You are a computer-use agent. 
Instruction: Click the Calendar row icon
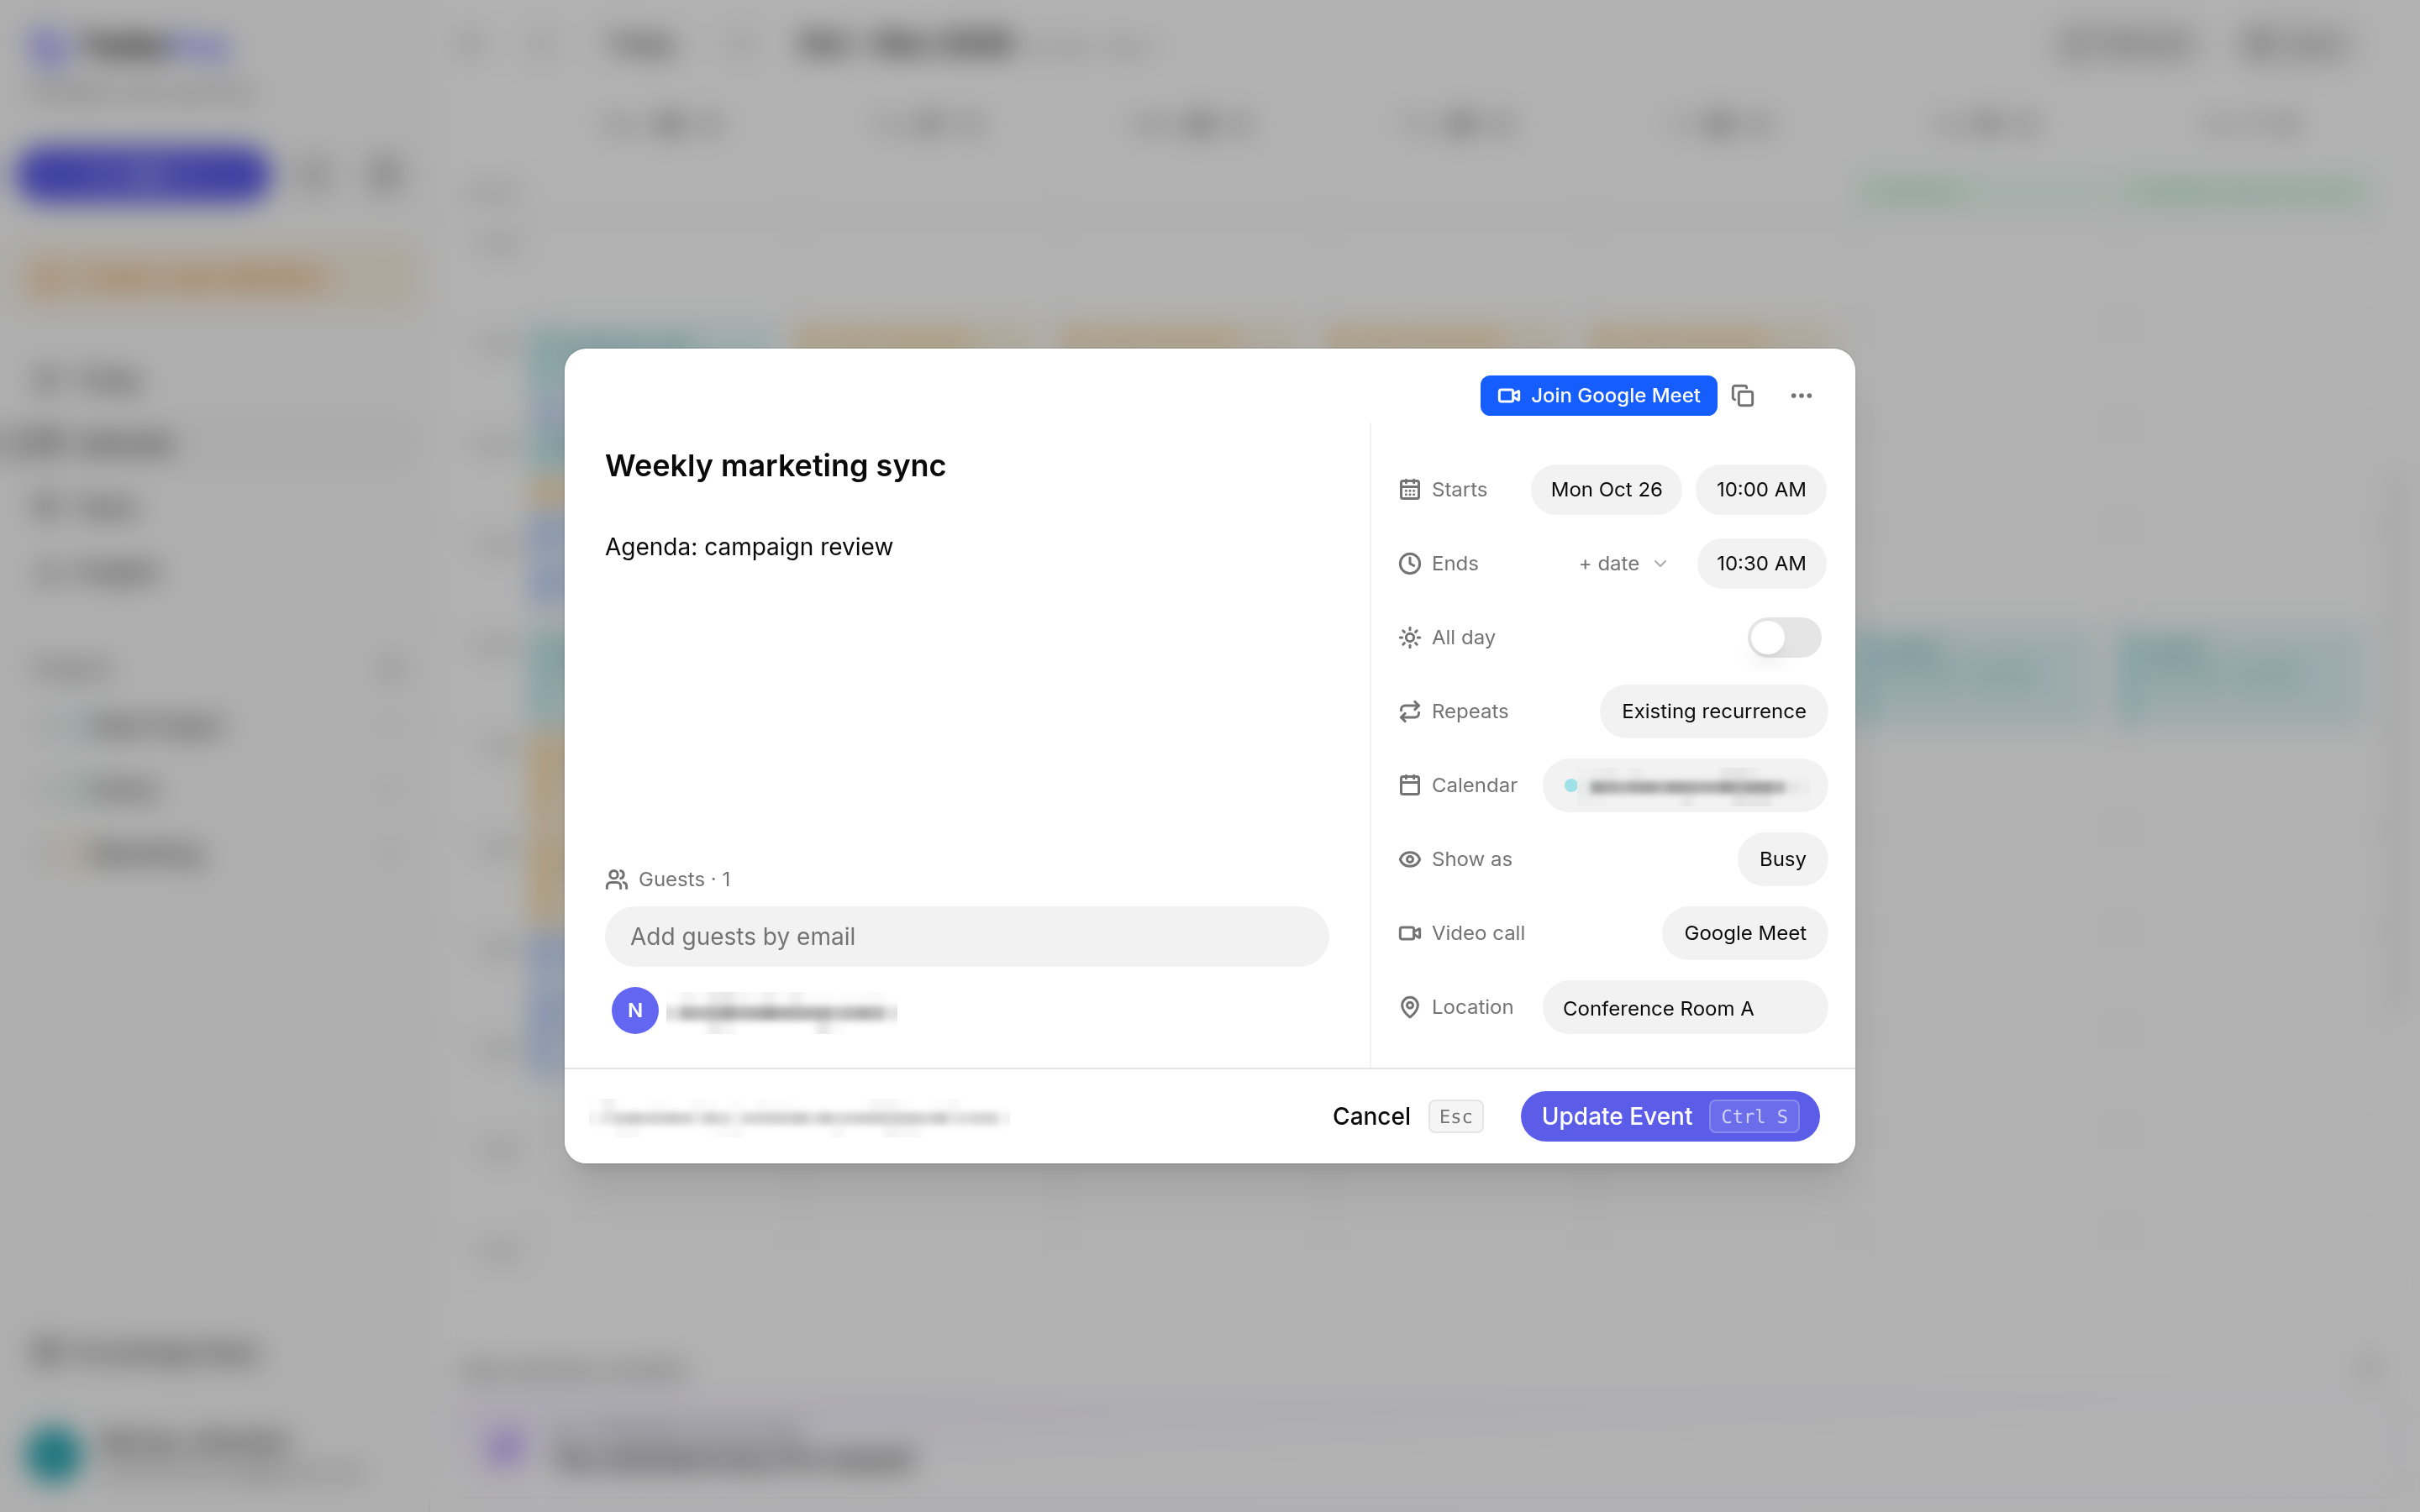[x=1409, y=786]
